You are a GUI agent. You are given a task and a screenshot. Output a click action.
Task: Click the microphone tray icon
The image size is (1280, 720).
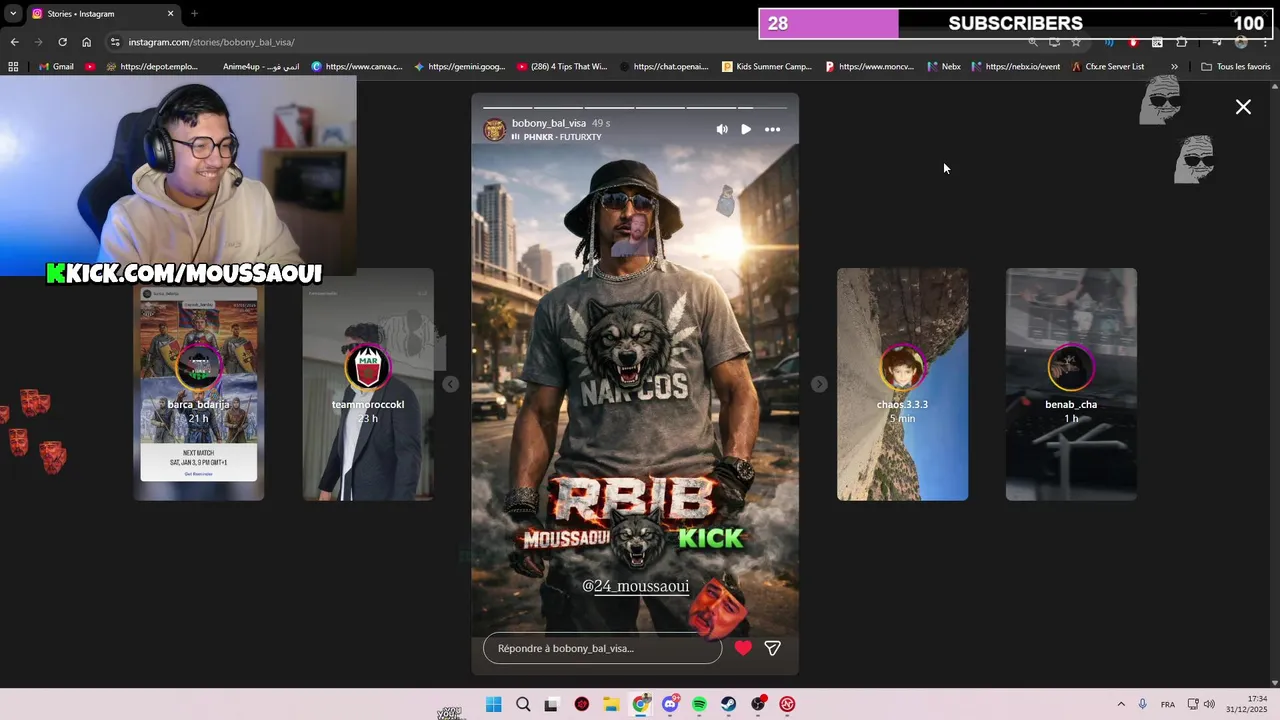pos(1142,704)
